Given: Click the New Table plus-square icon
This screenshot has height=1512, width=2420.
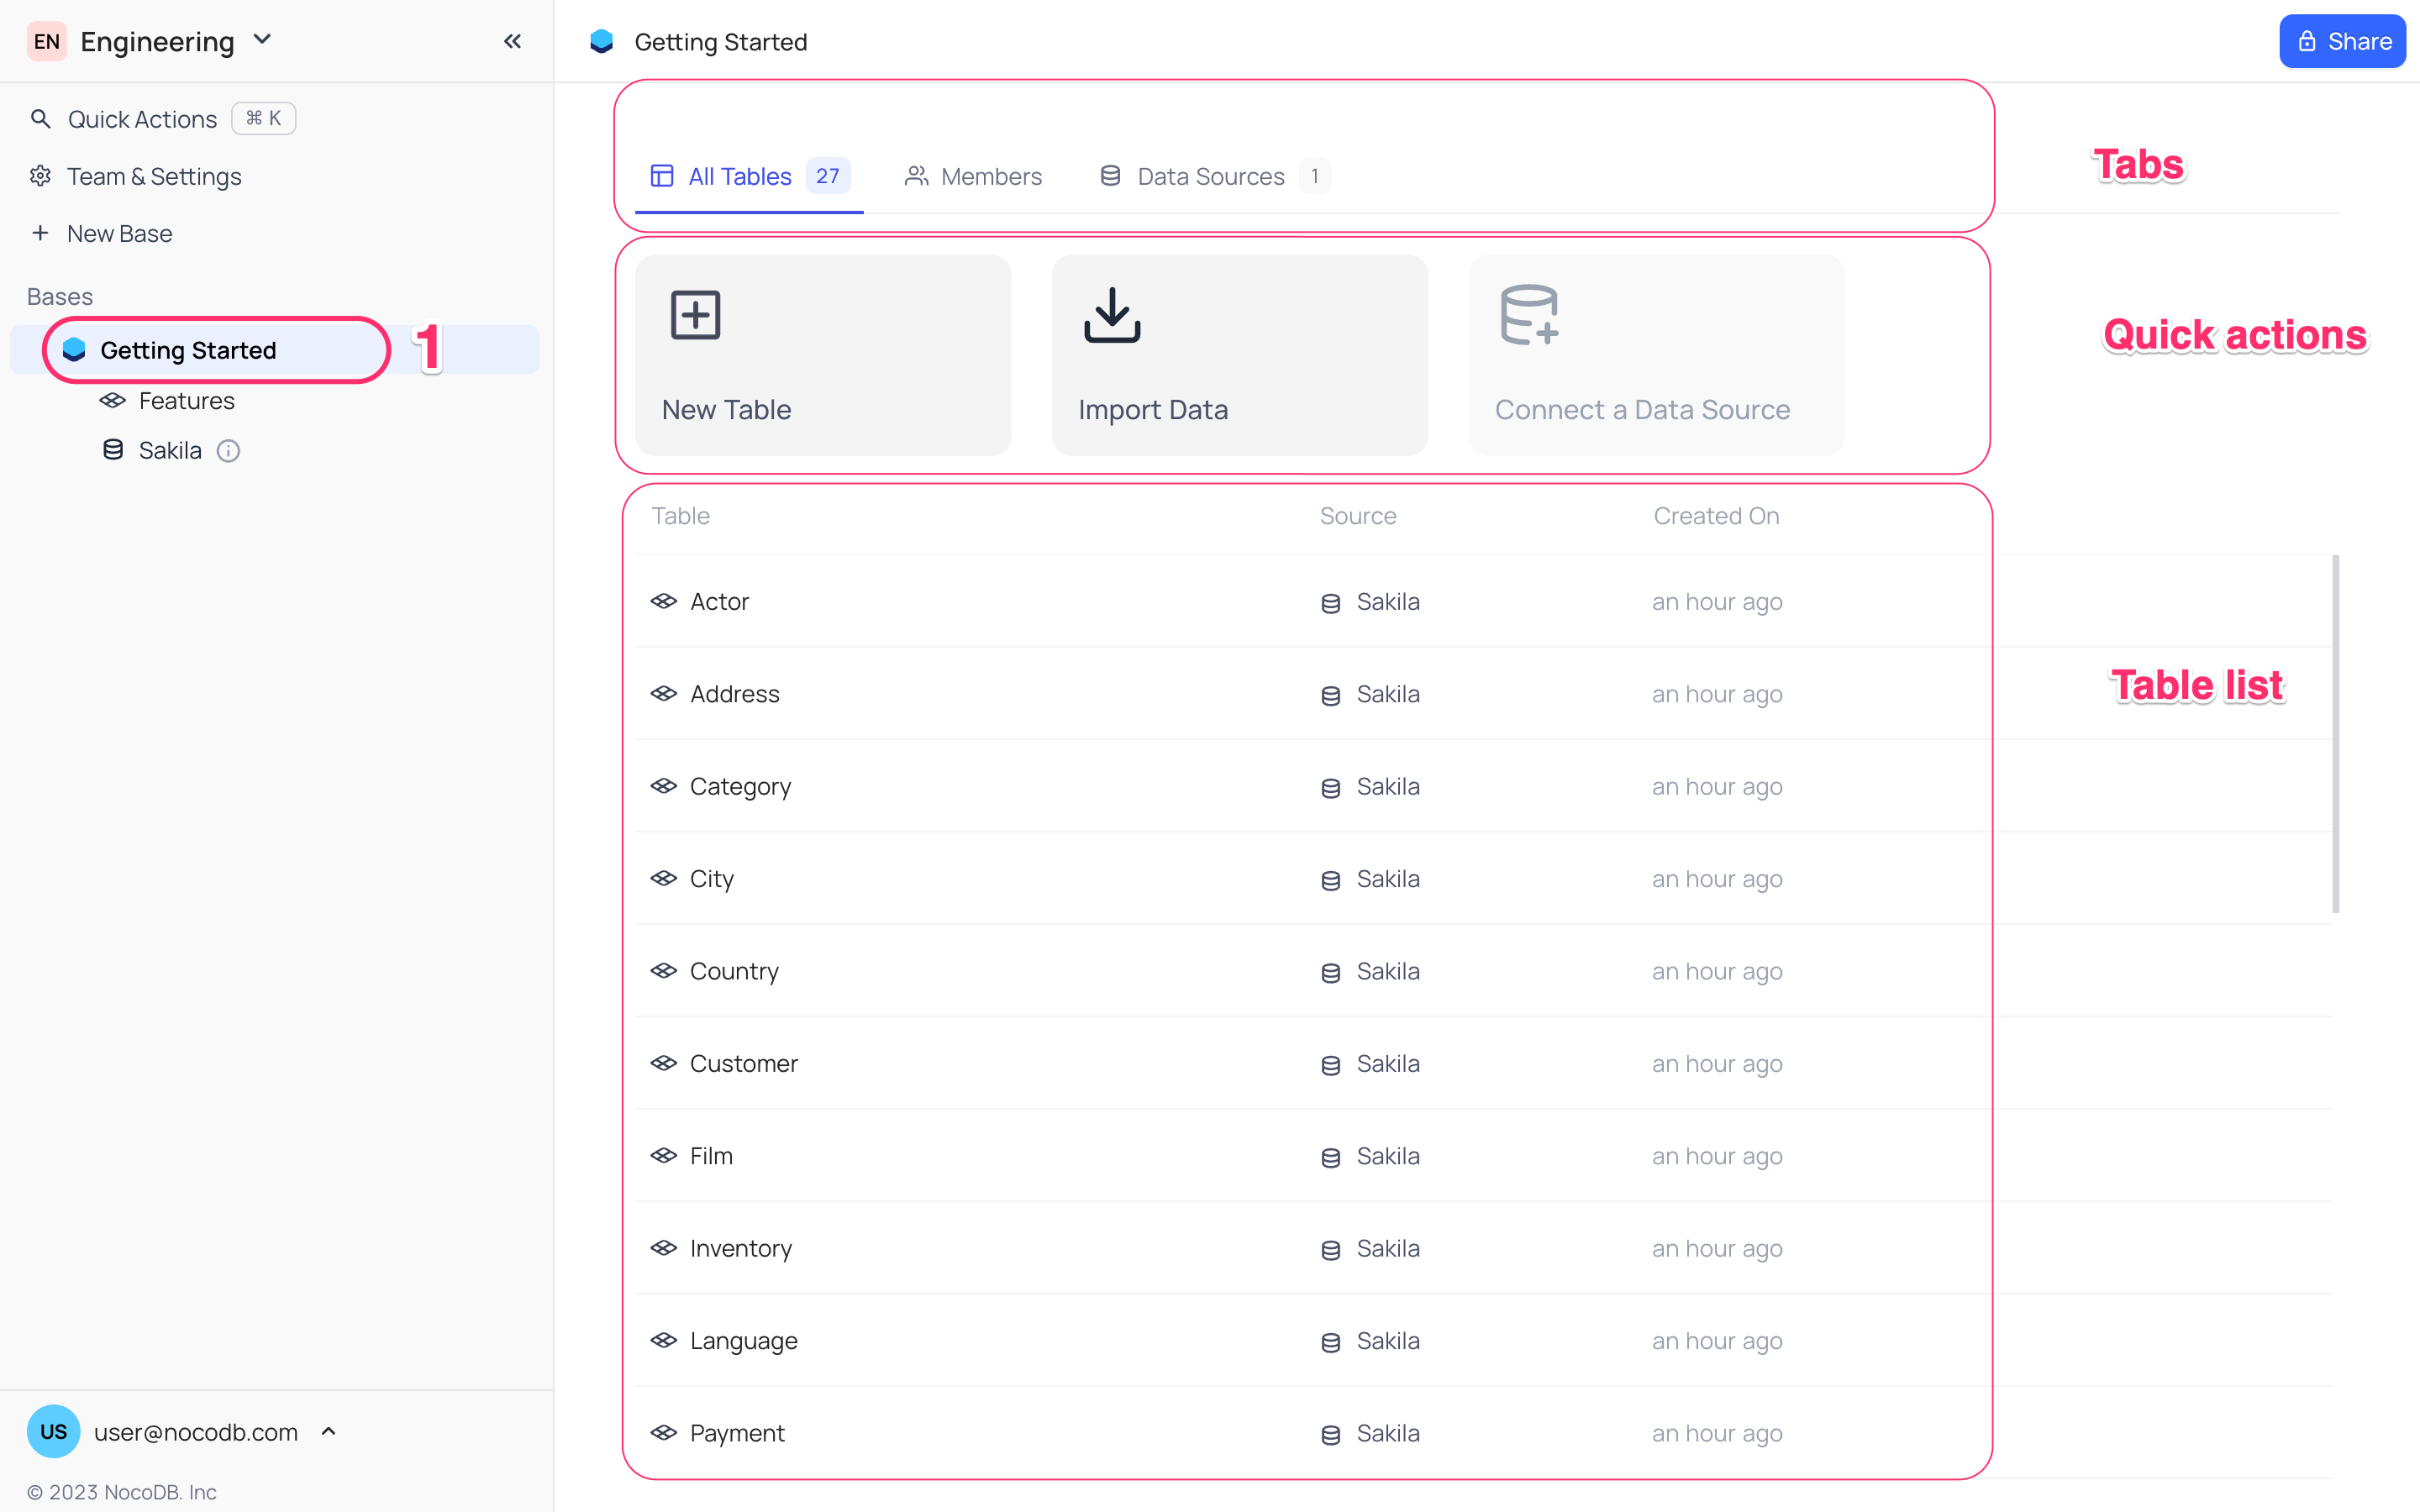Looking at the screenshot, I should pos(695,315).
